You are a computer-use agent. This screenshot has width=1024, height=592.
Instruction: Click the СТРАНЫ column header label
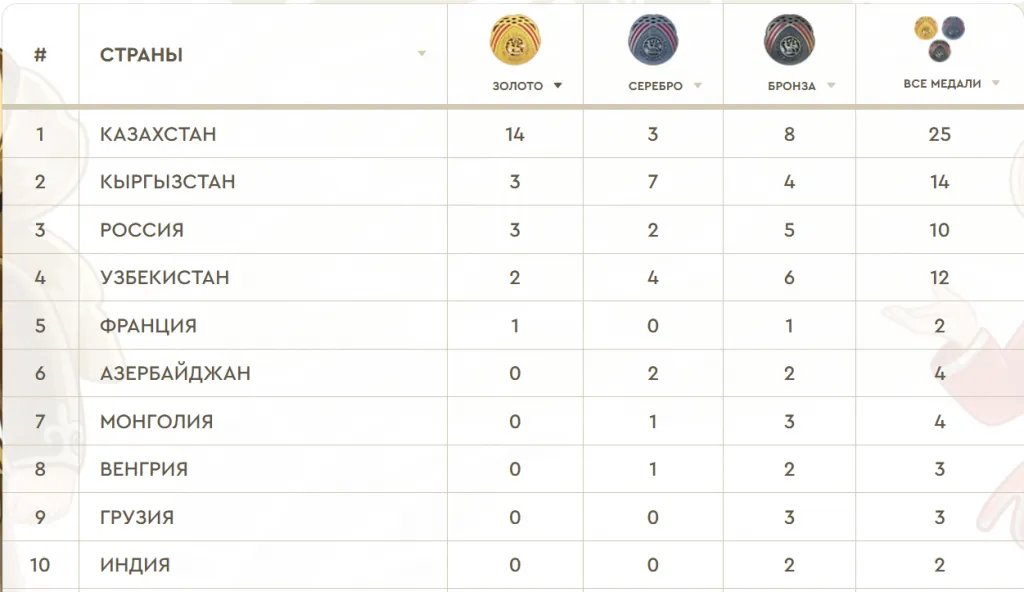coord(141,55)
